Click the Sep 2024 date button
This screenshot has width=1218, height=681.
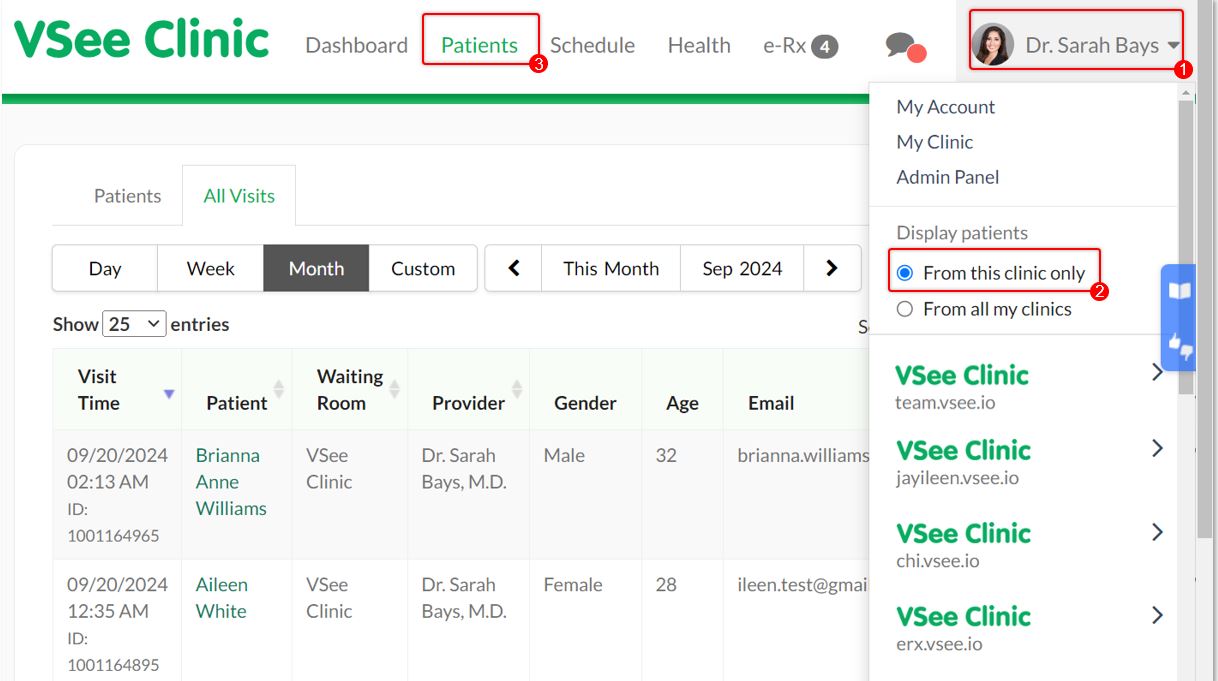742,268
